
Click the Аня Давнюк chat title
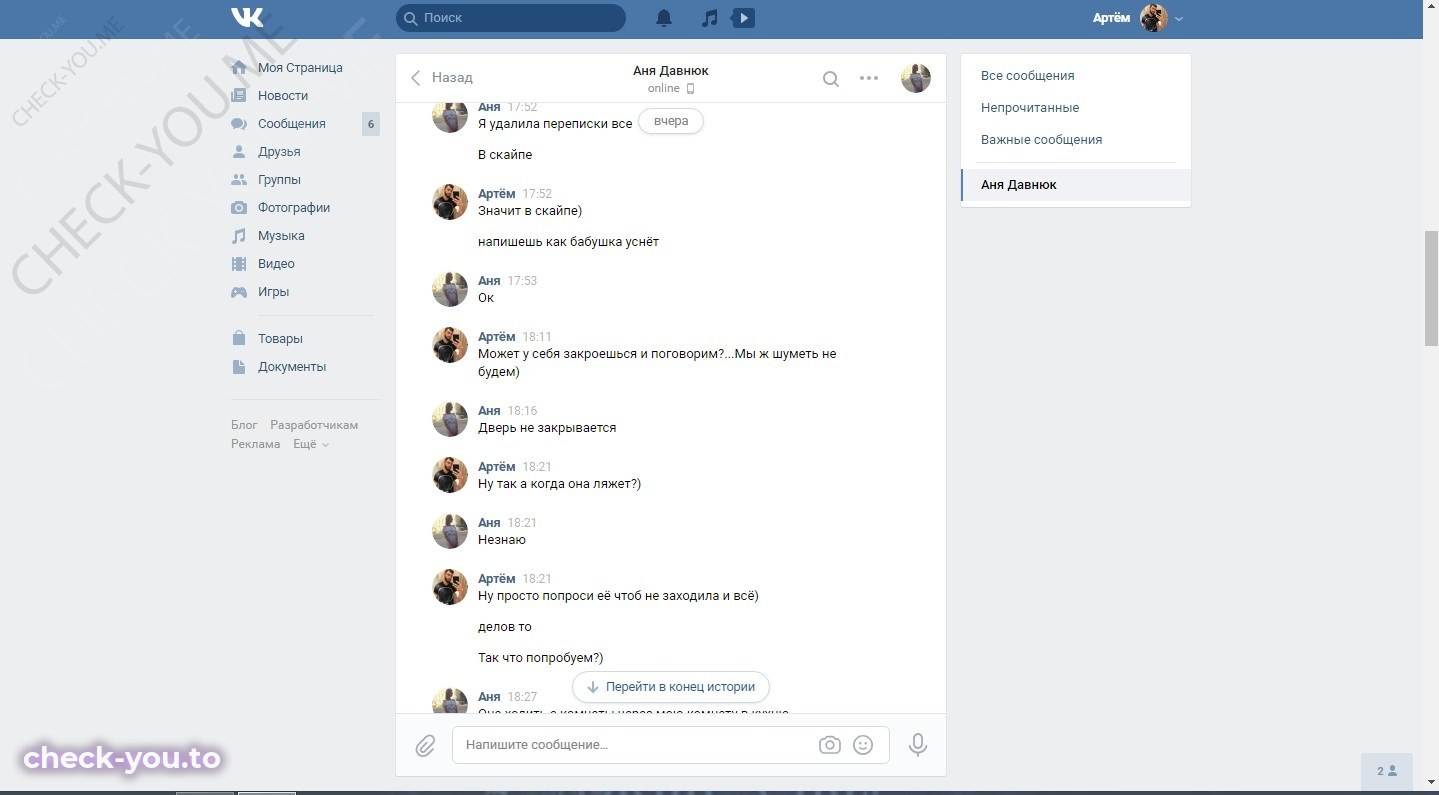point(671,71)
